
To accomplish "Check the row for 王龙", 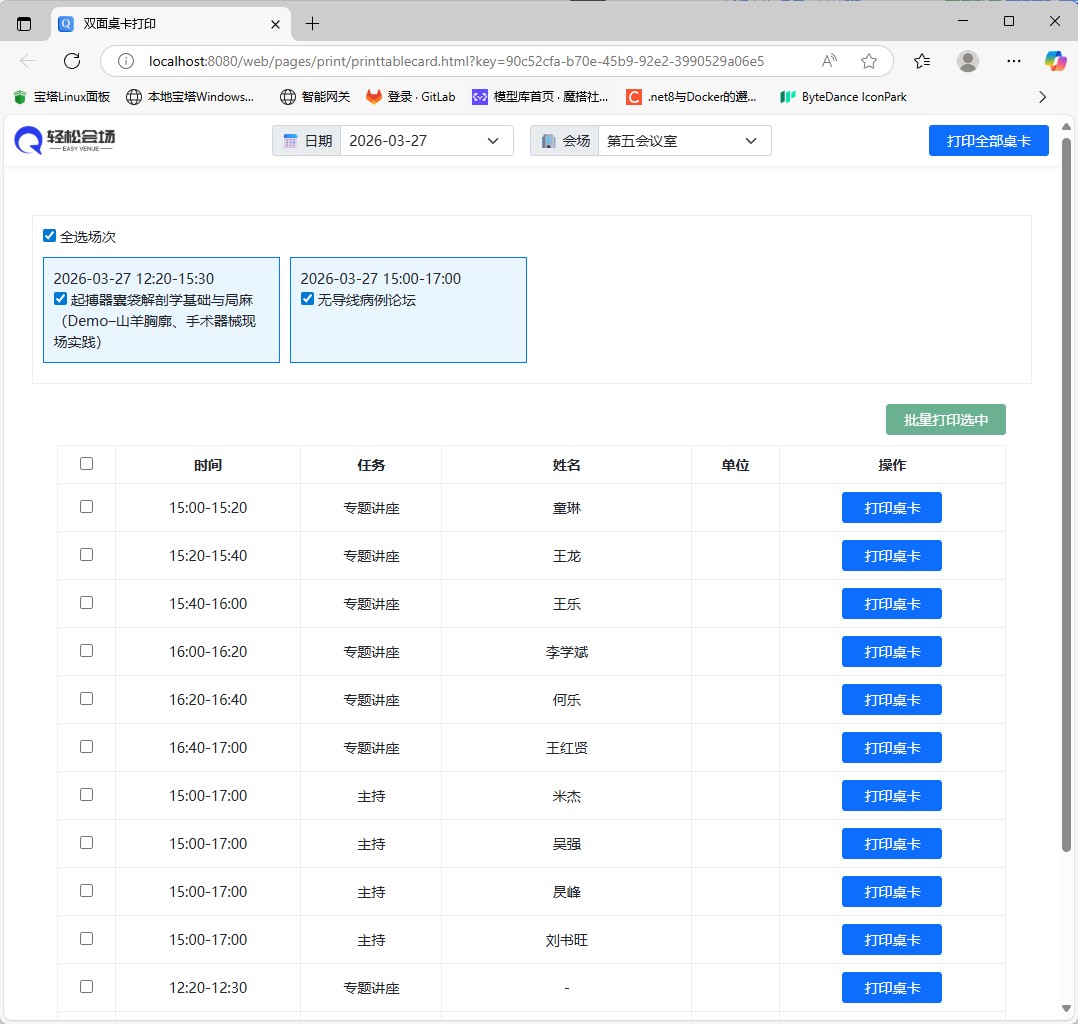I will tap(87, 555).
